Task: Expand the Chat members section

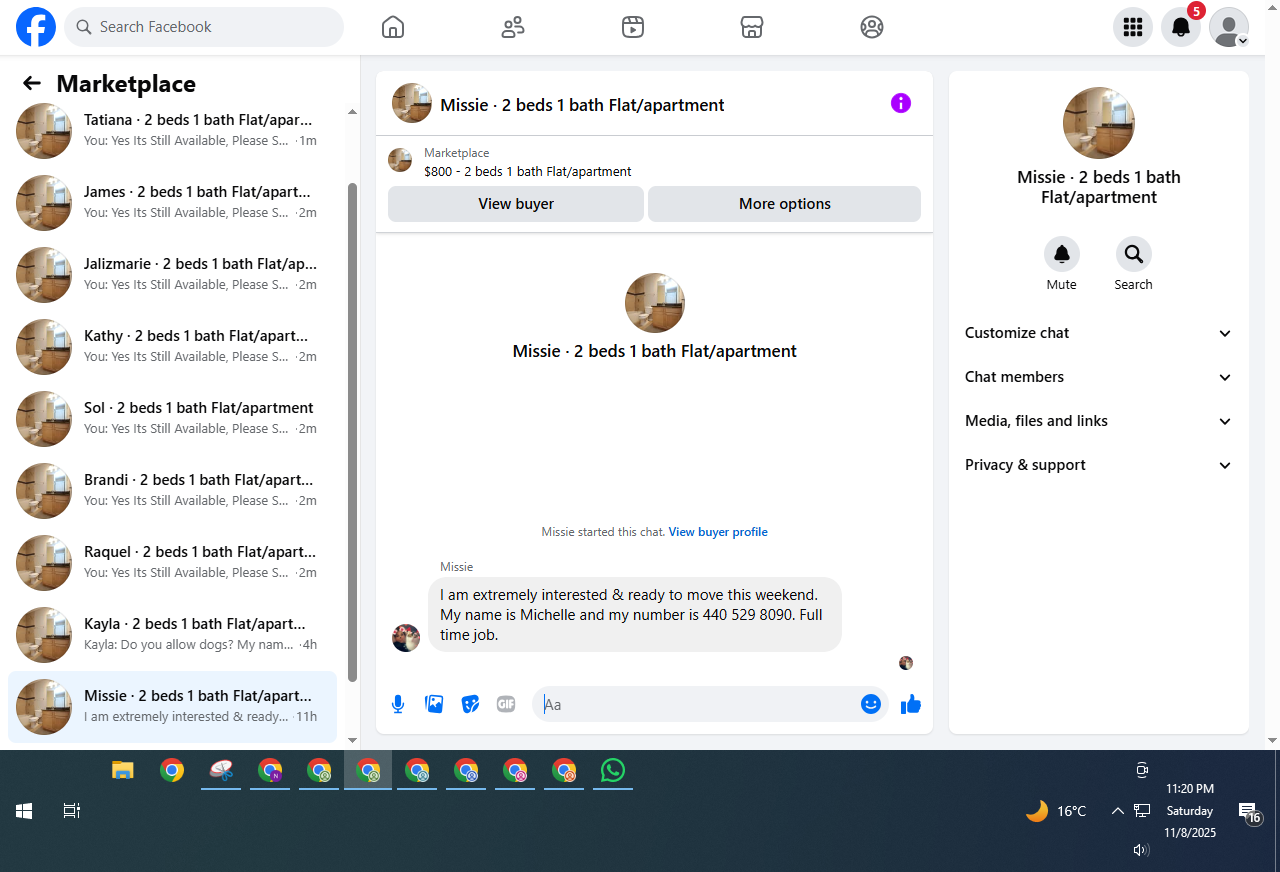Action: tap(1099, 377)
